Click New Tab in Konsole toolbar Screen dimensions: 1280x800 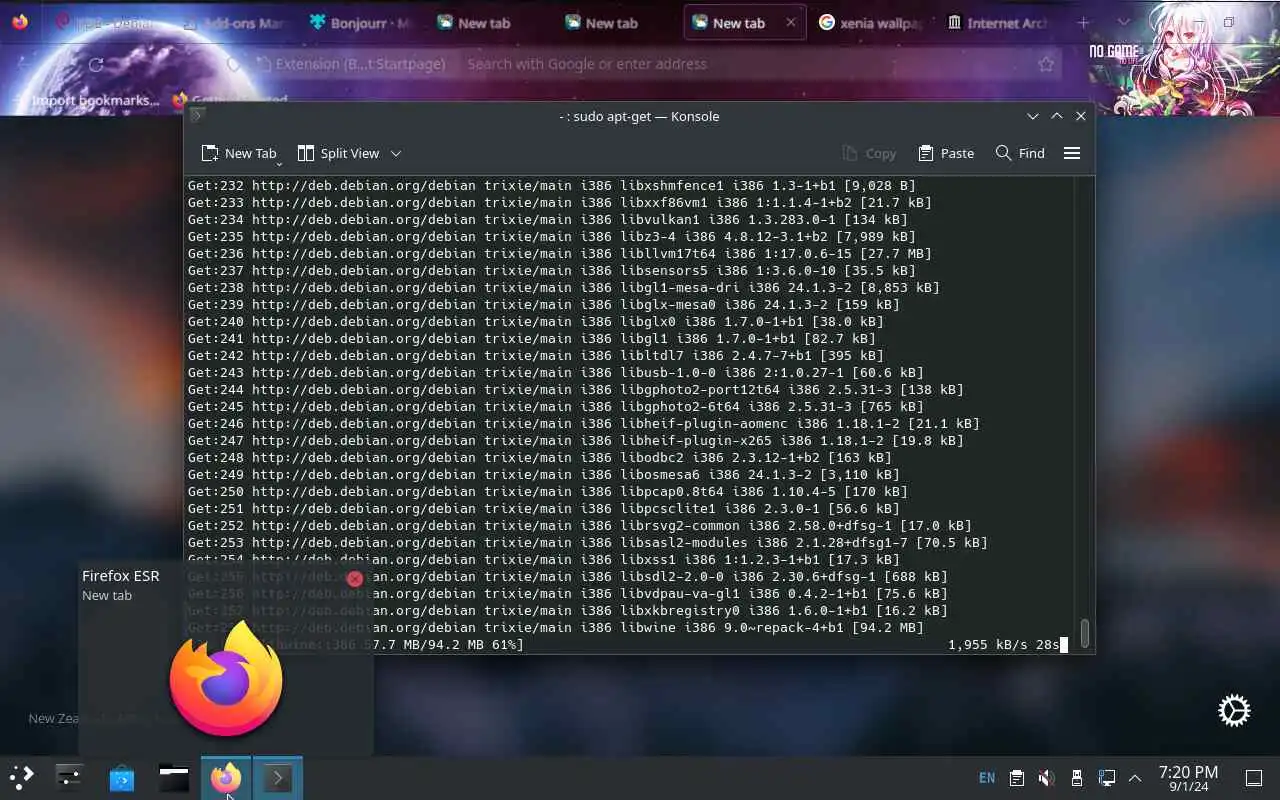(x=239, y=153)
